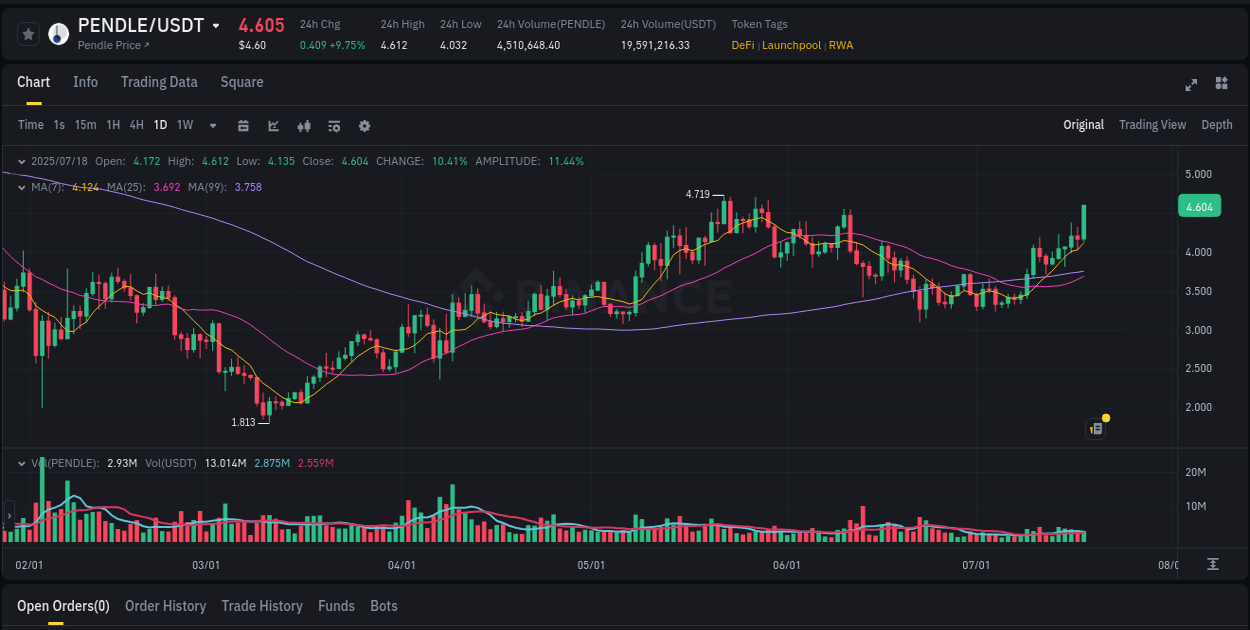Viewport: 1250px width, 630px height.
Task: Click the Launchpool token tag
Action: click(791, 45)
